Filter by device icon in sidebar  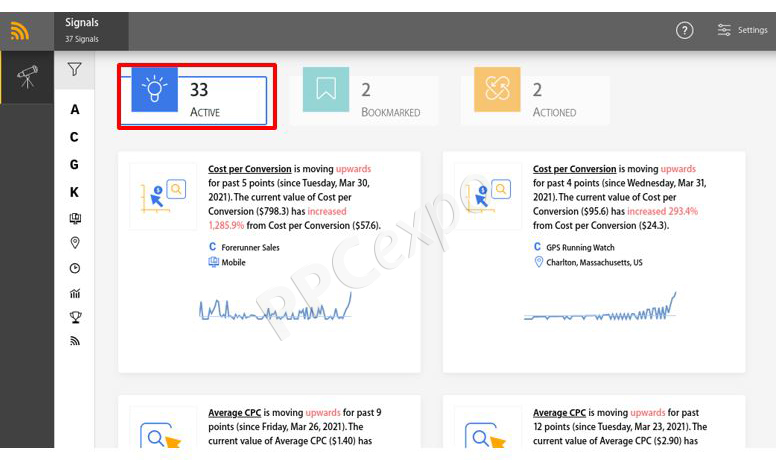75,218
